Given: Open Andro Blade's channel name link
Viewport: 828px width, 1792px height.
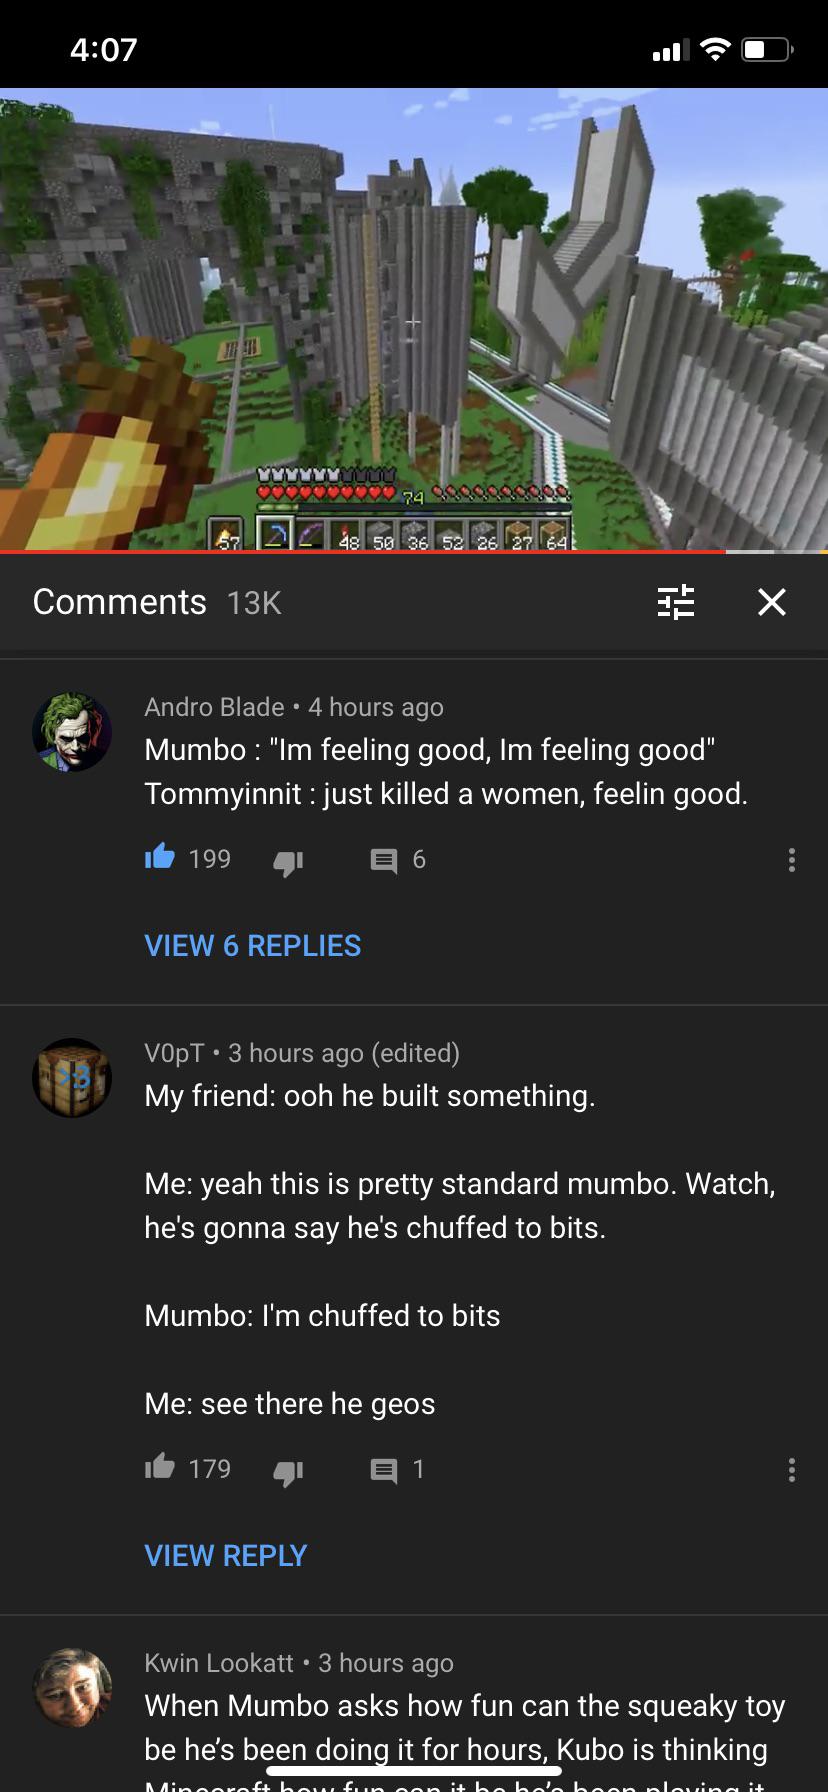Looking at the screenshot, I should (214, 707).
